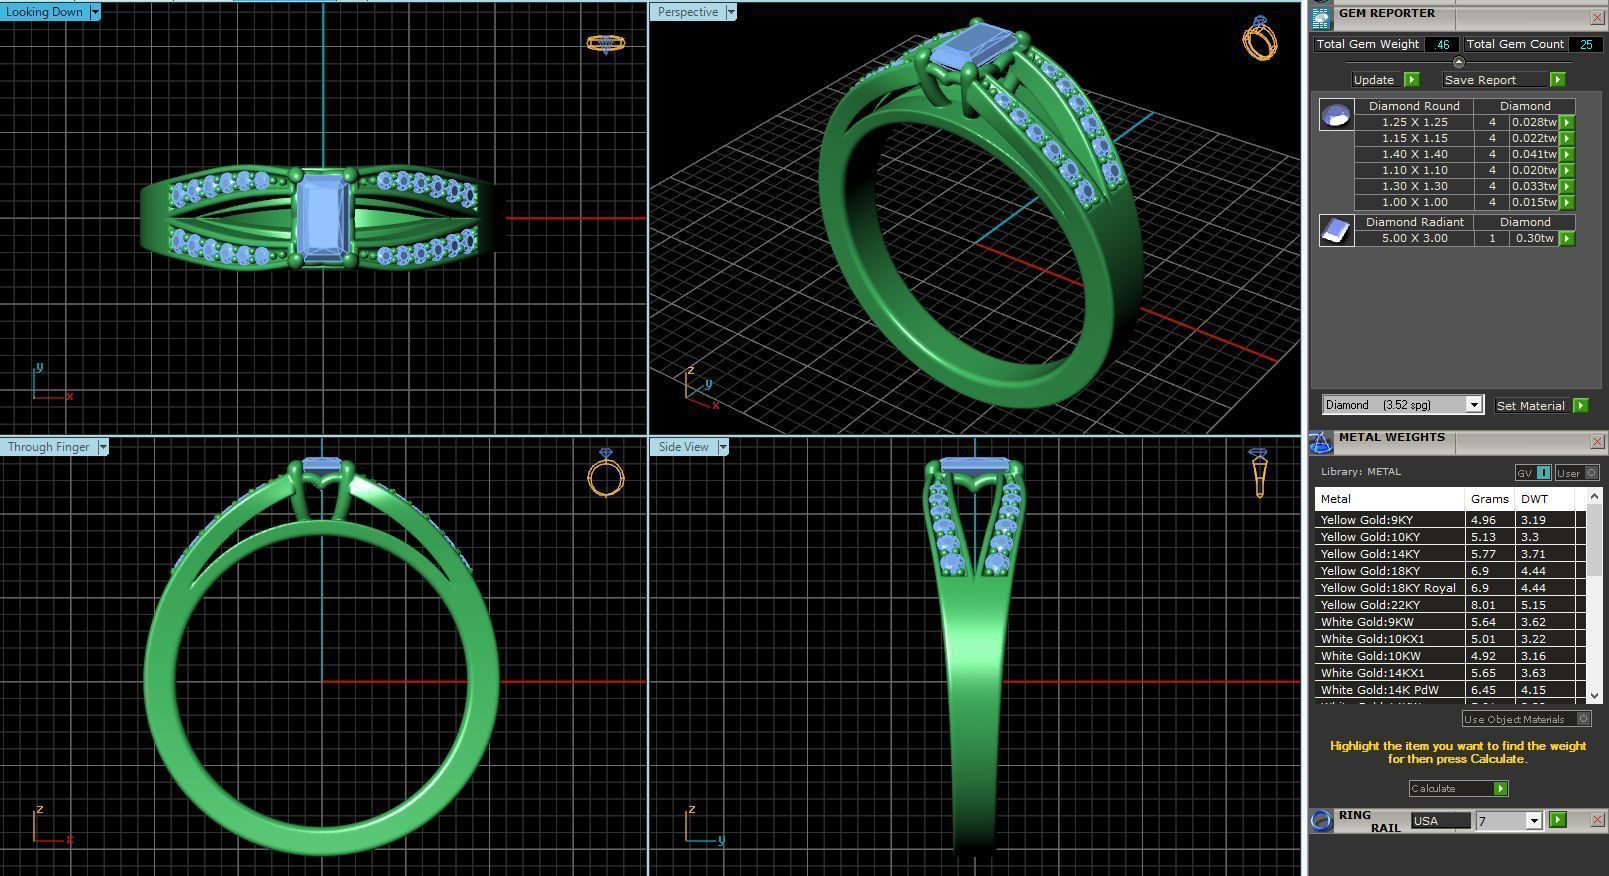Click the Side View viewport label
Image resolution: width=1609 pixels, height=876 pixels.
pyautogui.click(x=684, y=447)
